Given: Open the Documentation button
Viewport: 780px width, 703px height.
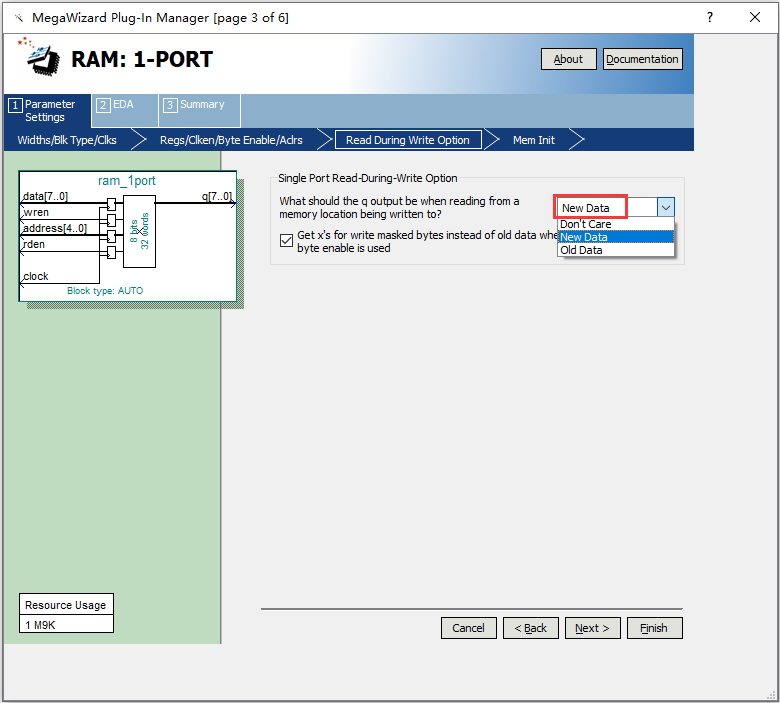Looking at the screenshot, I should click(x=642, y=59).
